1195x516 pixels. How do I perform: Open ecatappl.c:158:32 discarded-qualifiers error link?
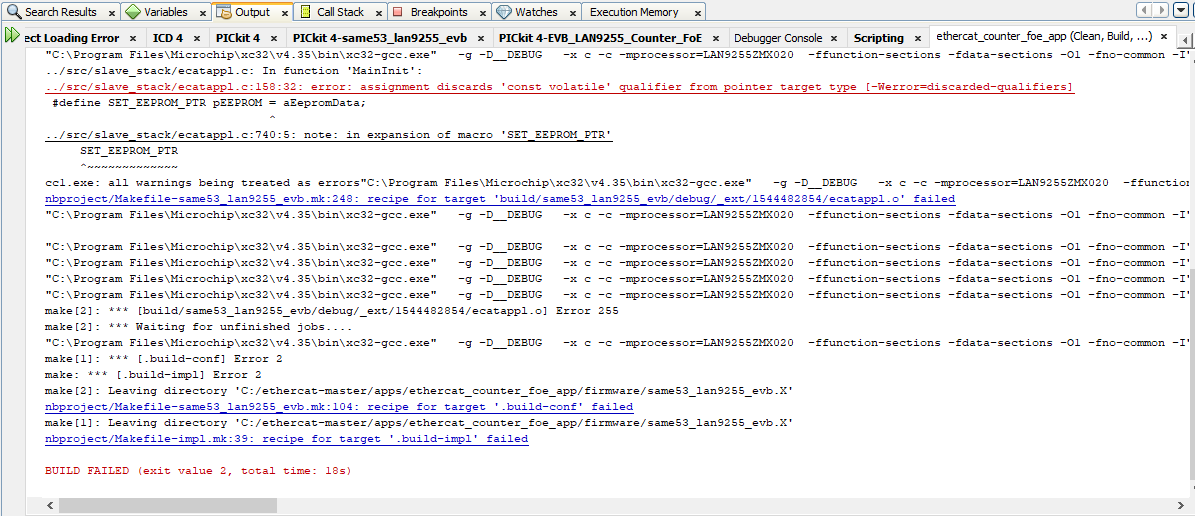559,87
